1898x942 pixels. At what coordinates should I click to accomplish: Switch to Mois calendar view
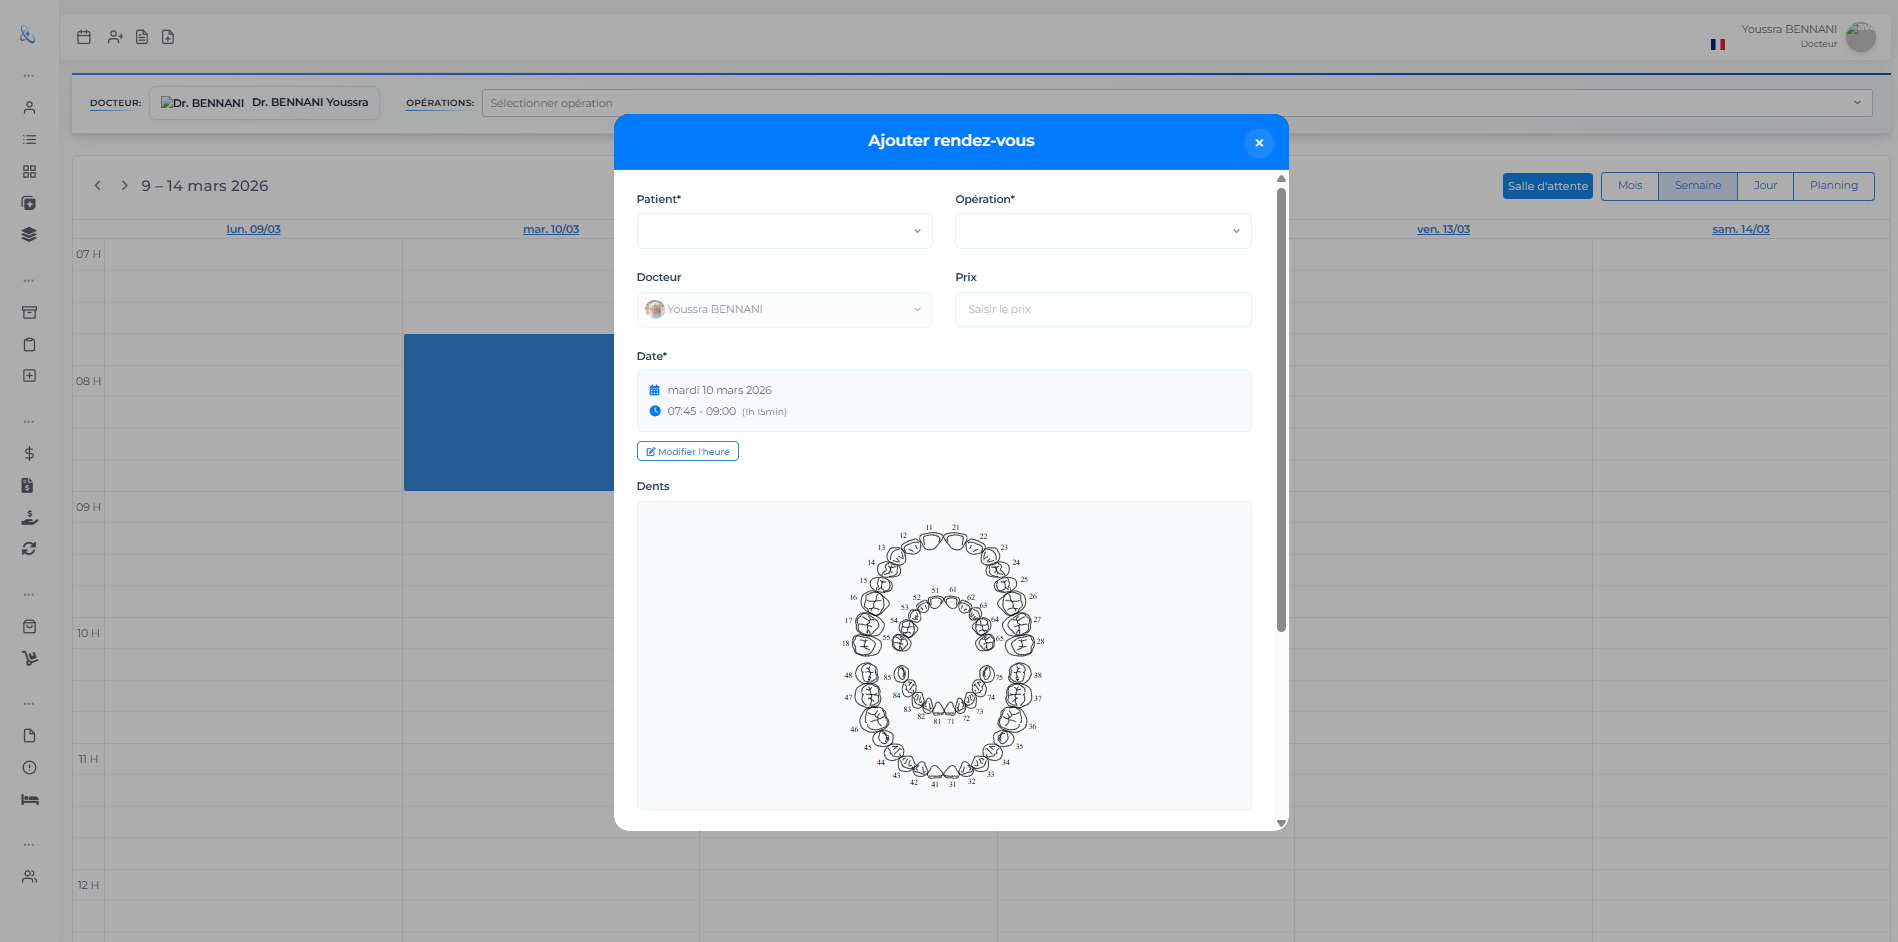1629,186
